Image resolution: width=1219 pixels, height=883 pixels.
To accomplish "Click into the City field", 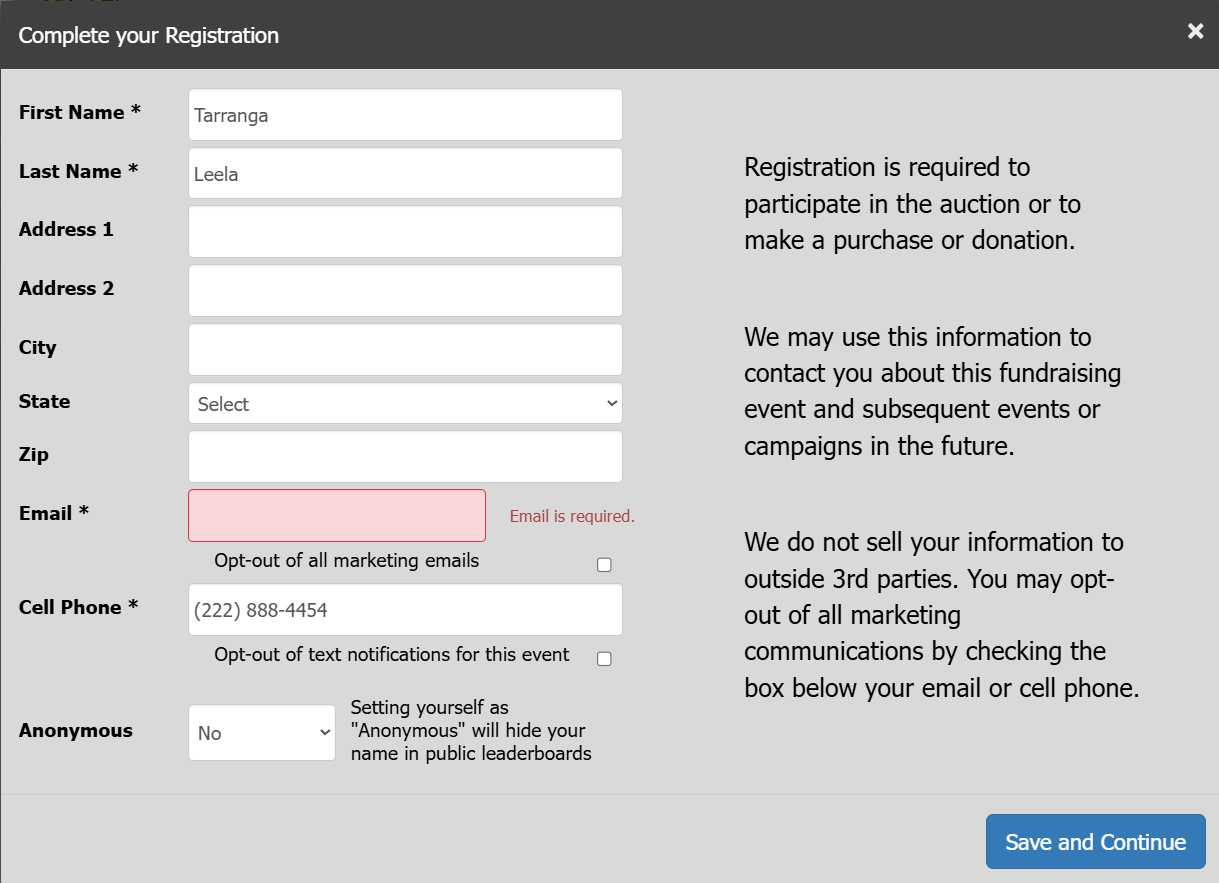I will click(405, 350).
